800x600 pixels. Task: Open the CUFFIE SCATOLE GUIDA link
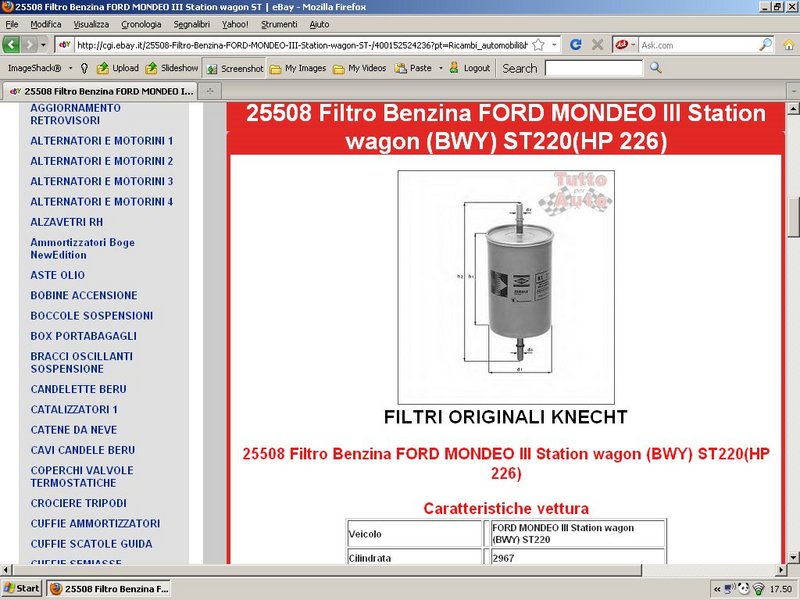click(91, 544)
